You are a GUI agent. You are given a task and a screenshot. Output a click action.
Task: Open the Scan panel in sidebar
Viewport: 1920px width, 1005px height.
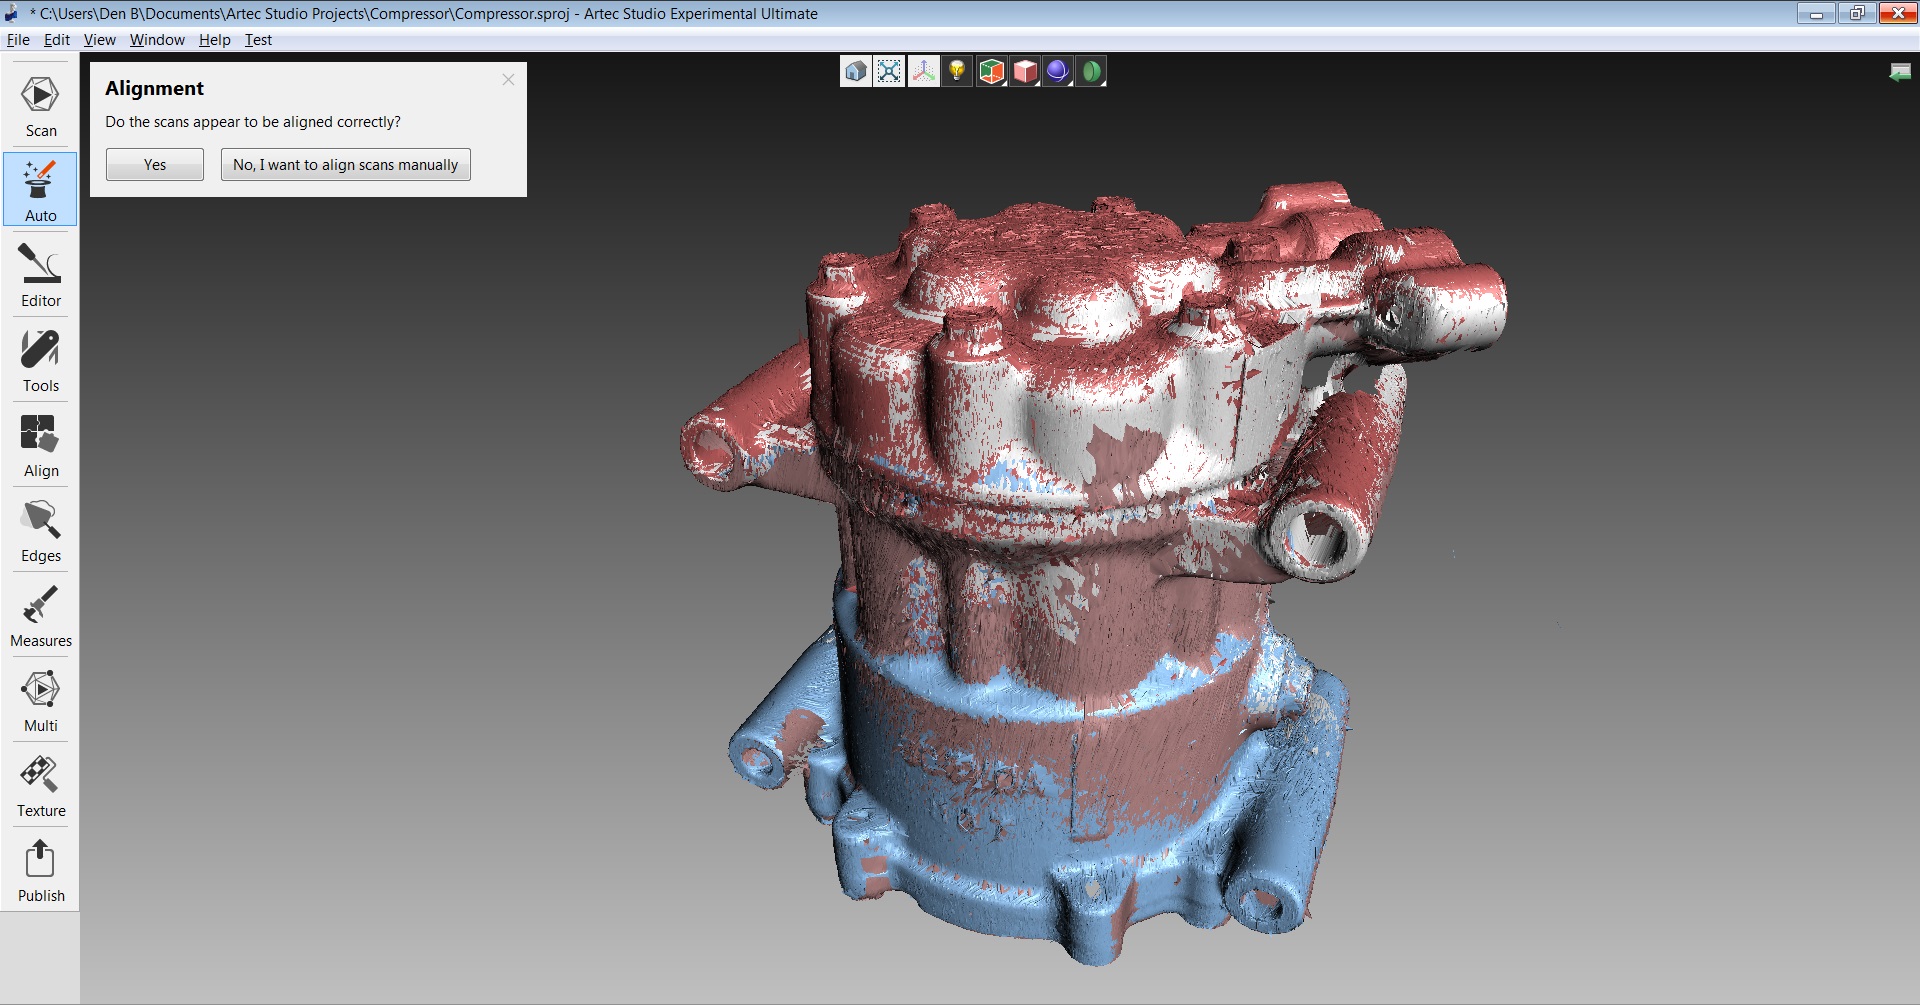(40, 106)
